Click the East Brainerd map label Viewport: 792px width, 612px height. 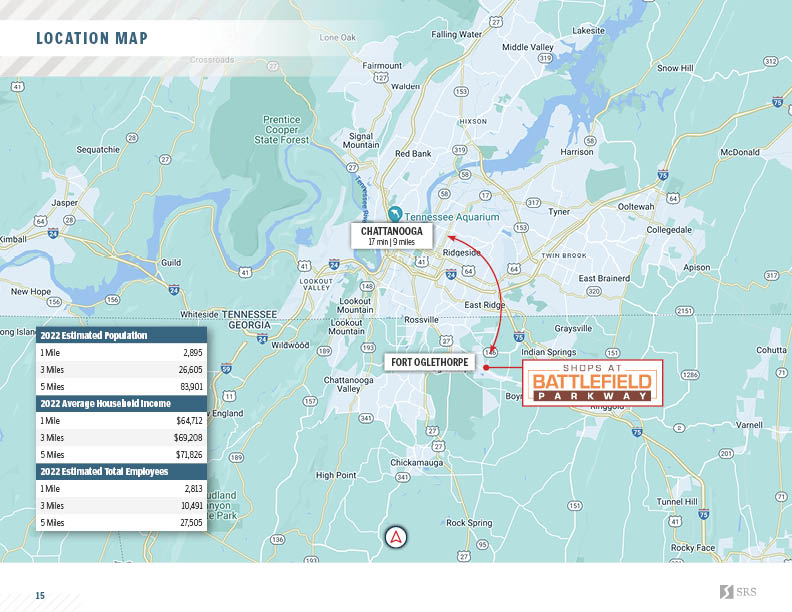604,278
